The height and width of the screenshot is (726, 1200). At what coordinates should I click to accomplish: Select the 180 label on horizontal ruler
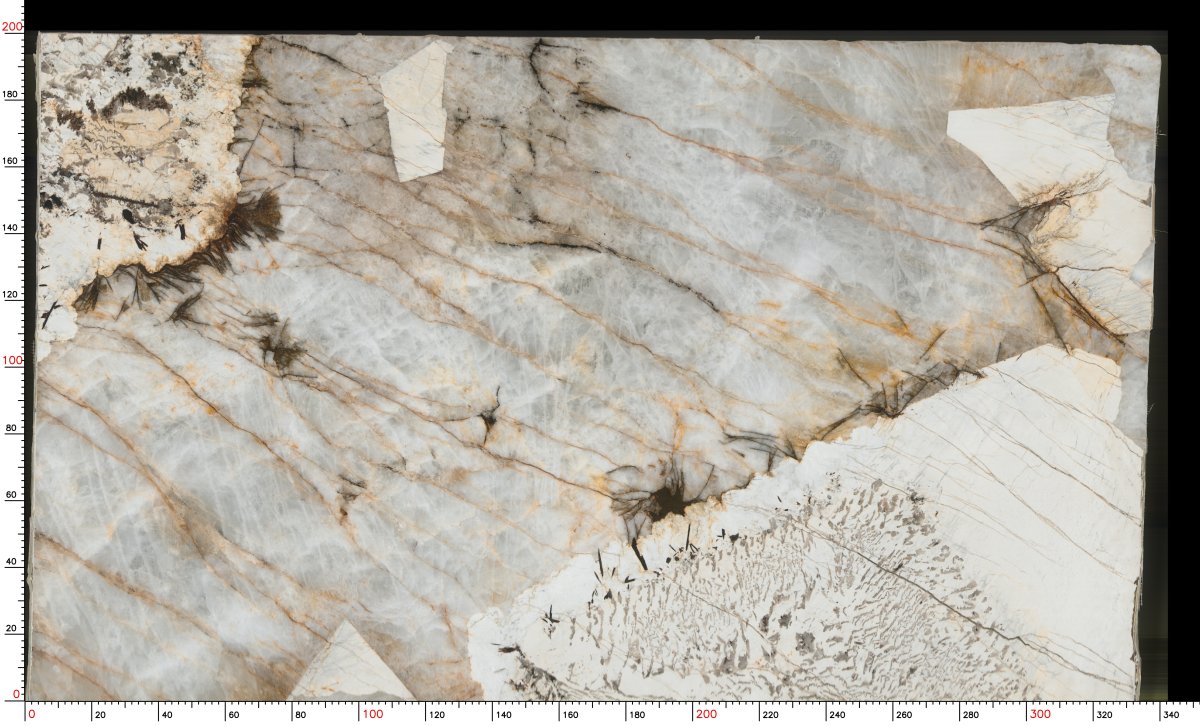[637, 715]
